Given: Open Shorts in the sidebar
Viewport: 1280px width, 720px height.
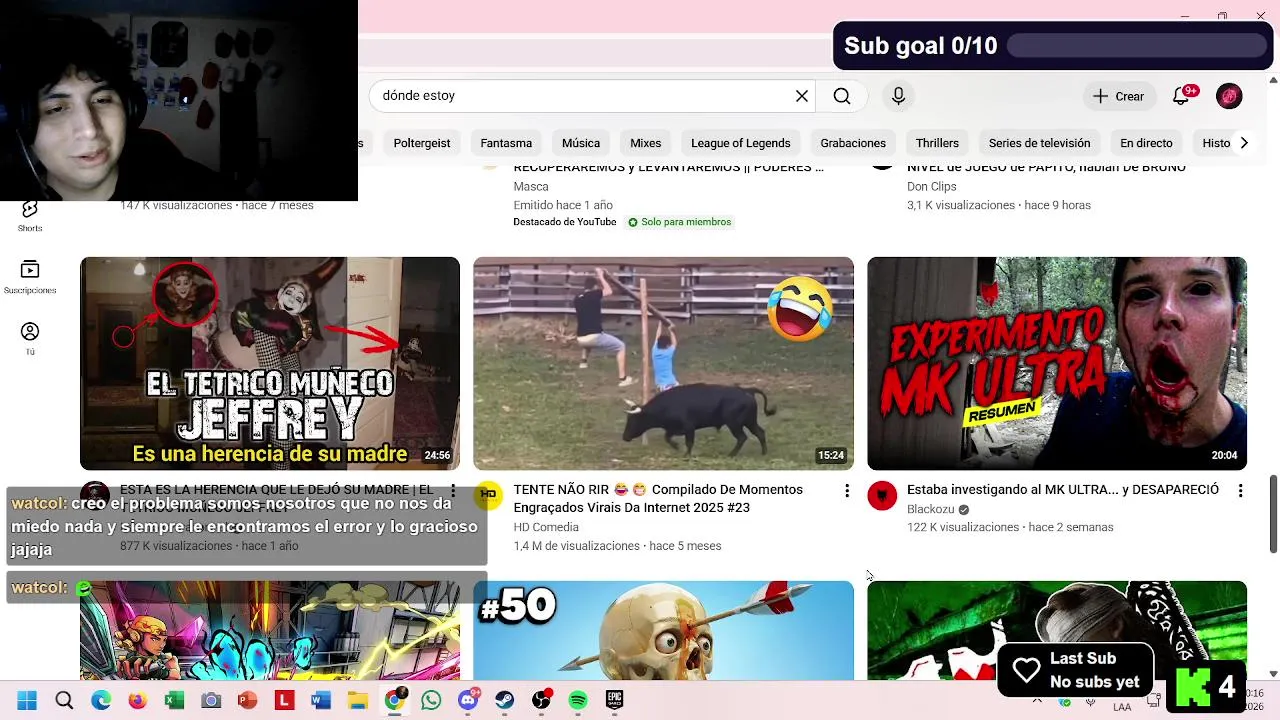Looking at the screenshot, I should coord(30,215).
